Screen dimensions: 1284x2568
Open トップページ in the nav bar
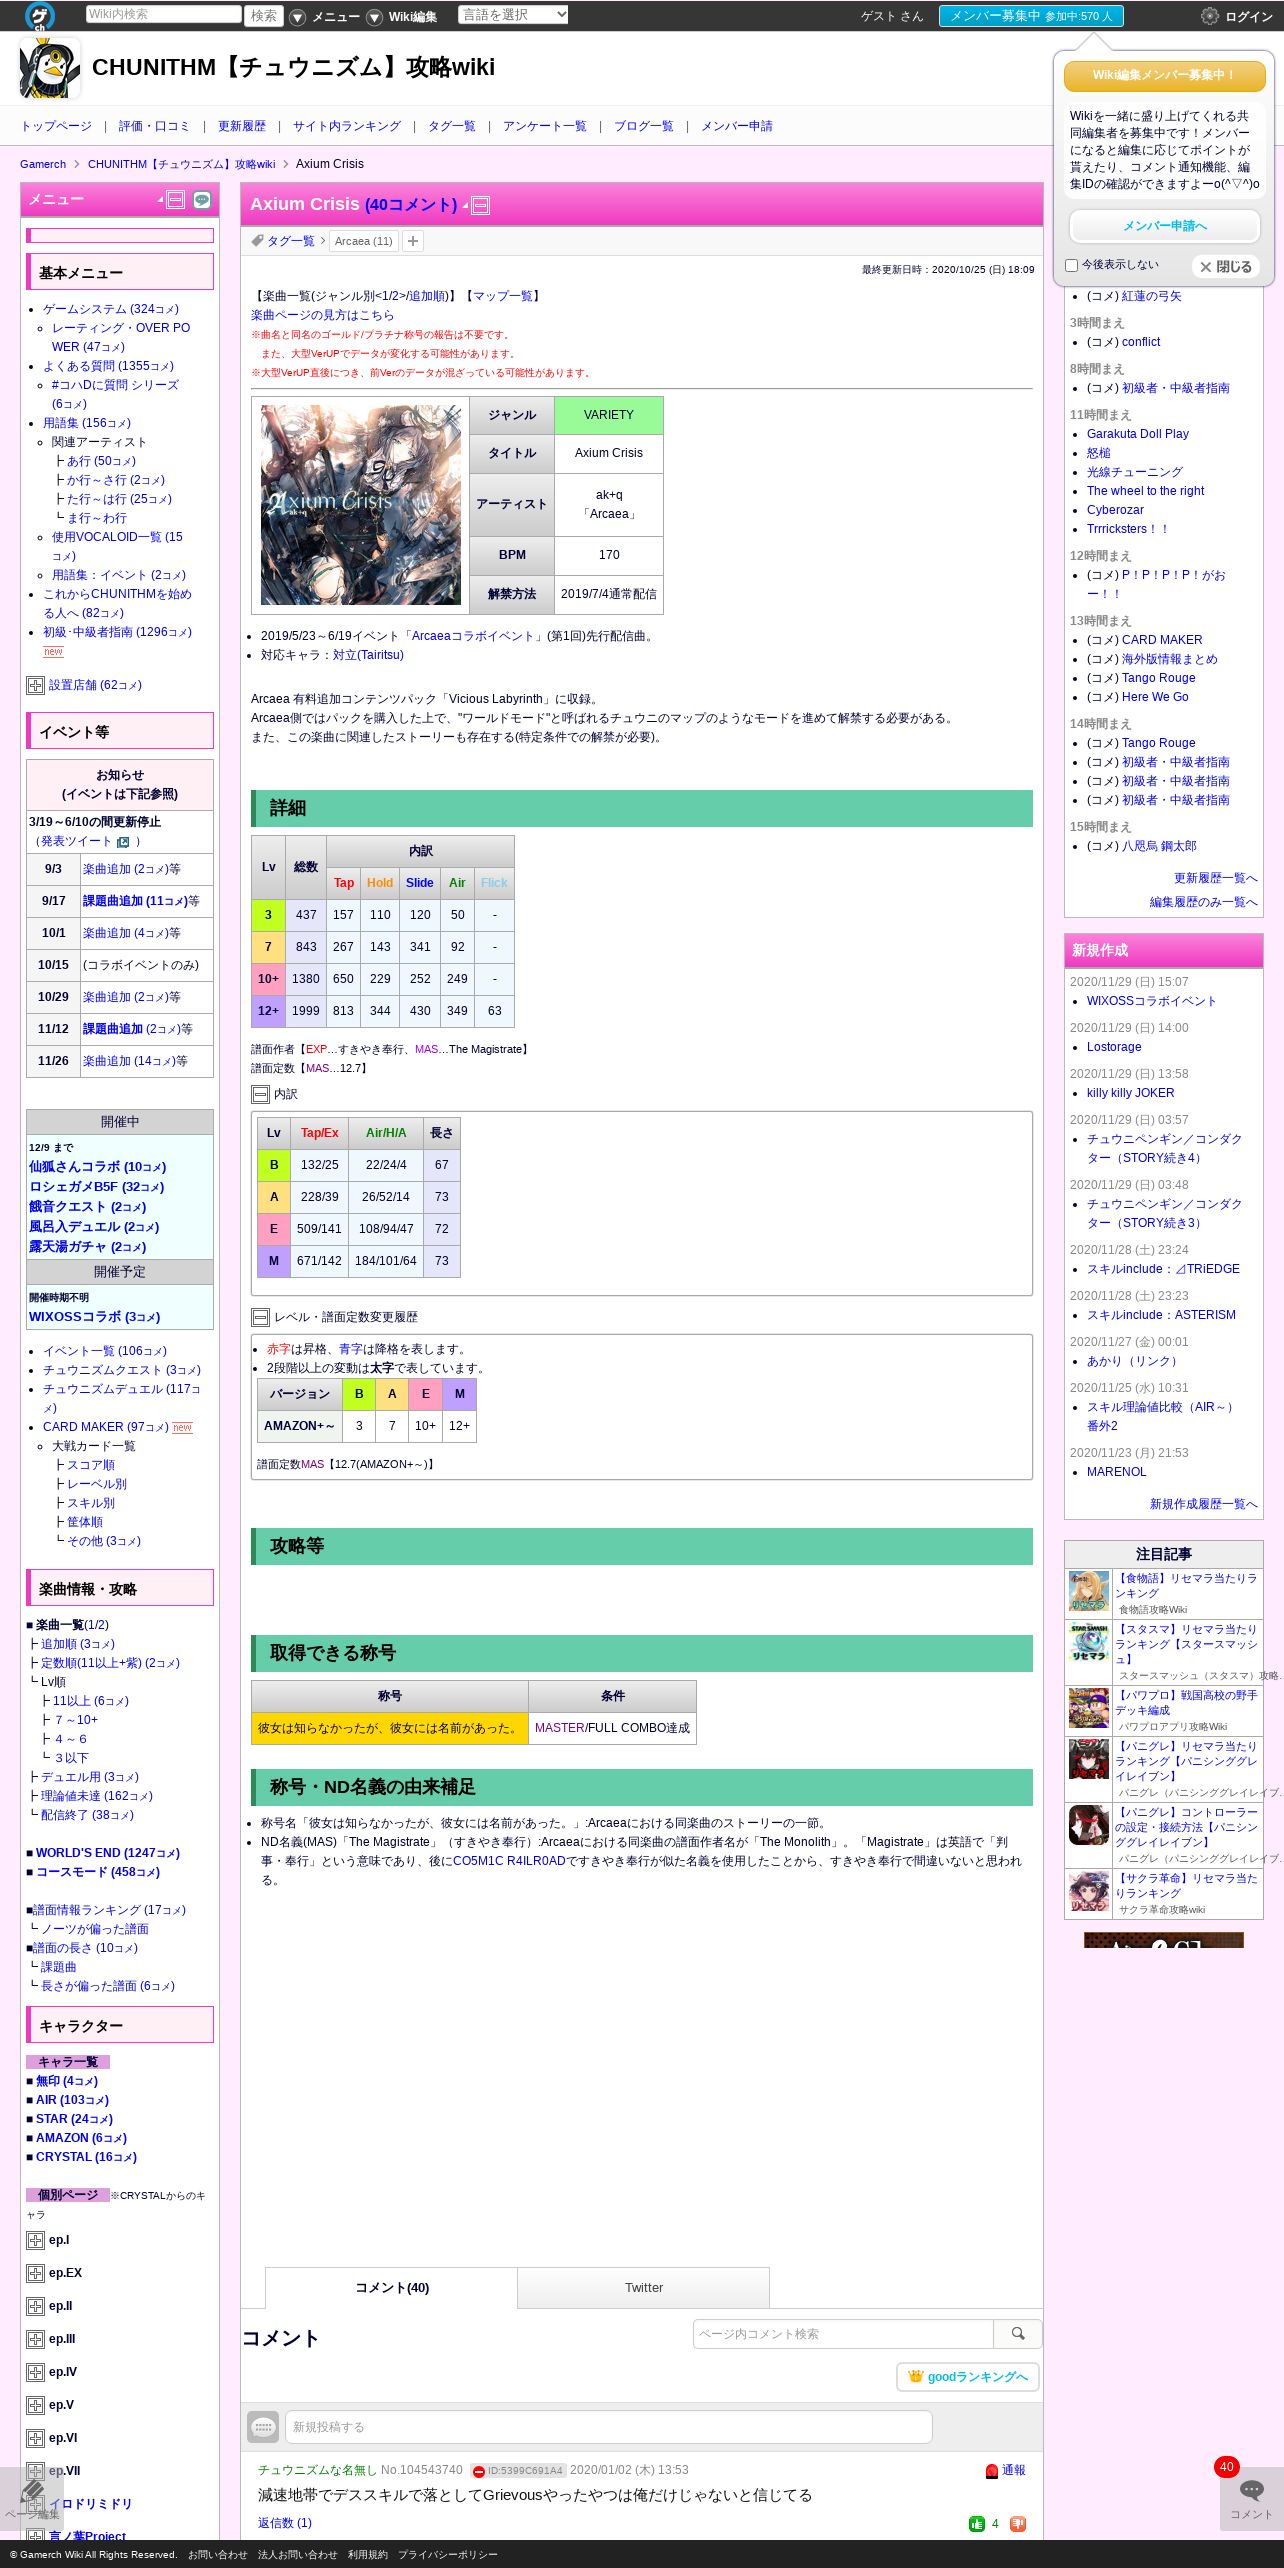[56, 126]
